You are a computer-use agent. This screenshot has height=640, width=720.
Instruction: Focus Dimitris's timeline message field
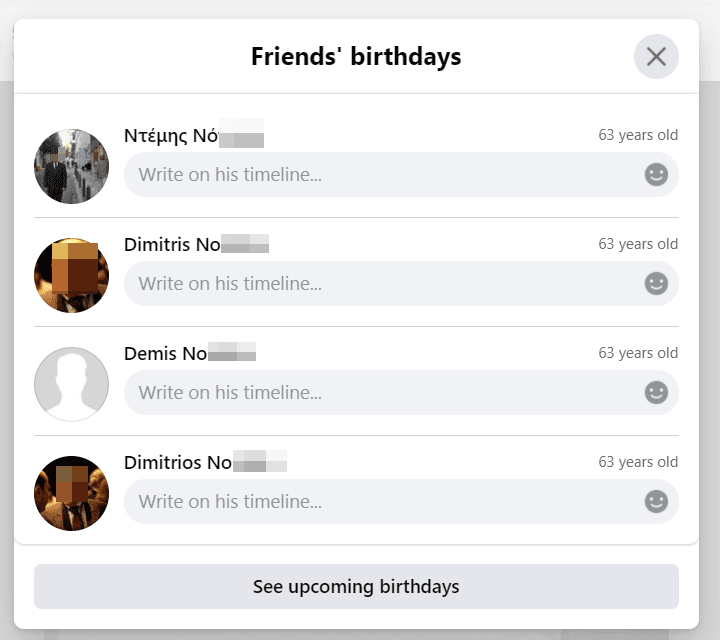click(401, 283)
